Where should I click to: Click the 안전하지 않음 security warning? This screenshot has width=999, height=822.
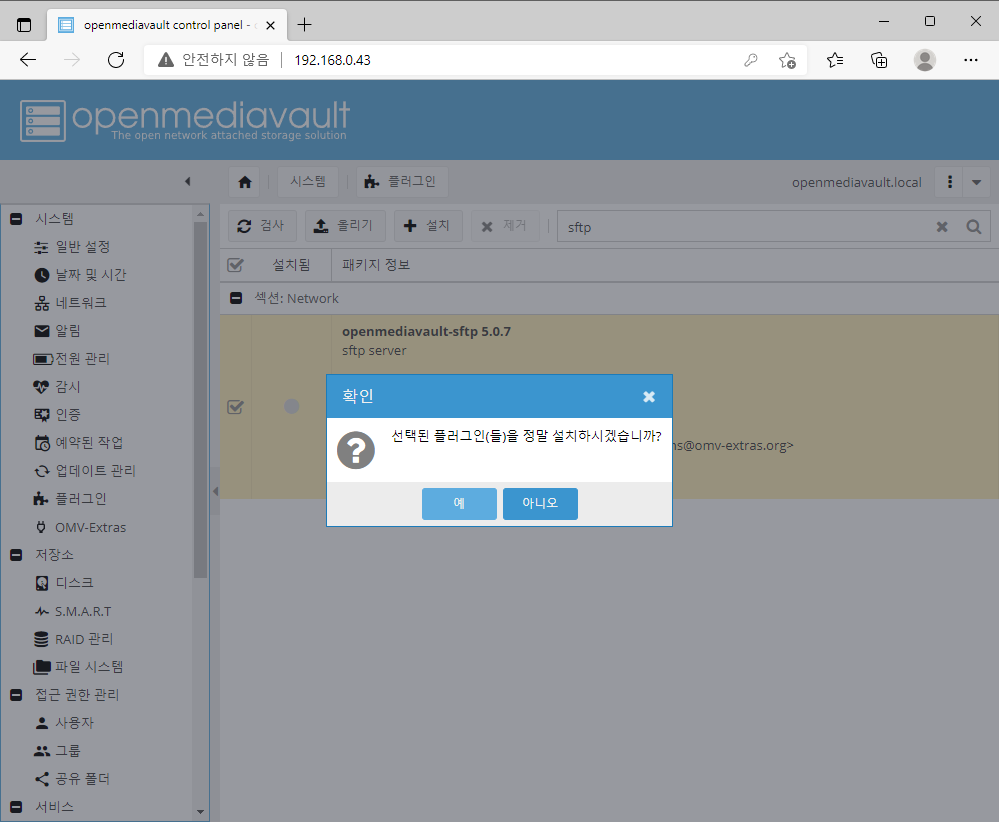[213, 60]
